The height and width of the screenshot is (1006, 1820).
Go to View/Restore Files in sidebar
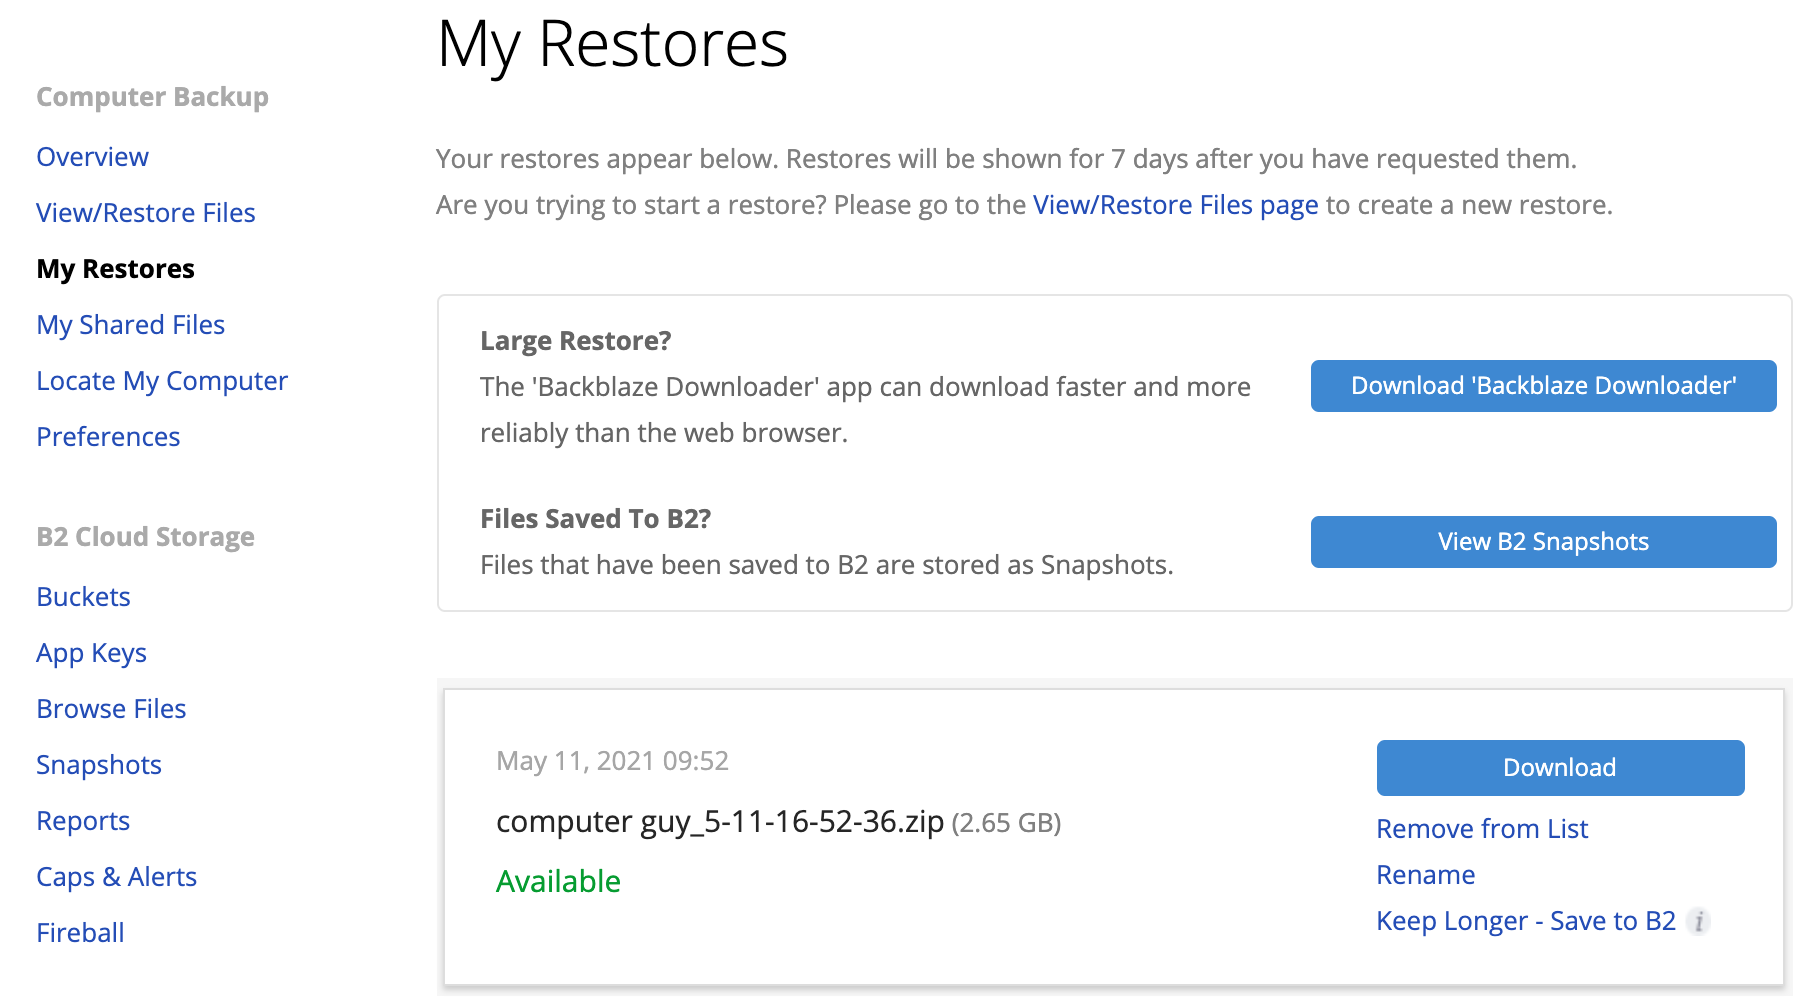point(146,213)
